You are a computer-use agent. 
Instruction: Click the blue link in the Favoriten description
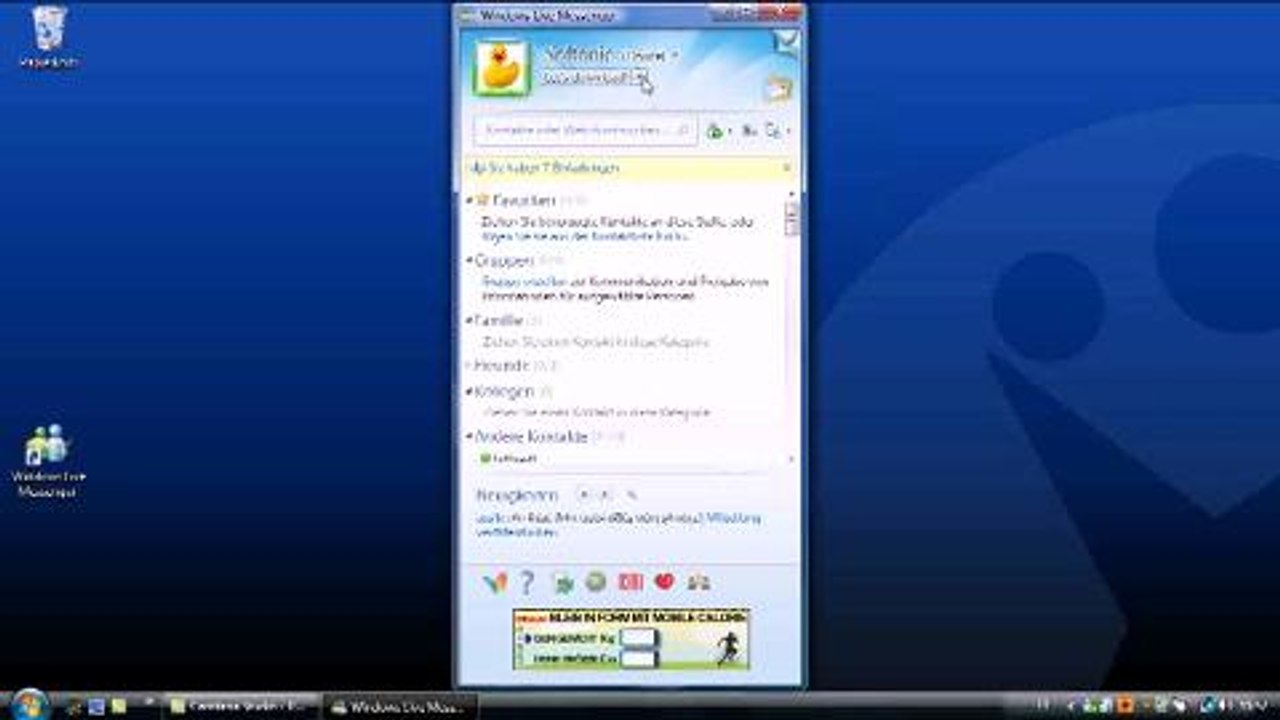586,236
